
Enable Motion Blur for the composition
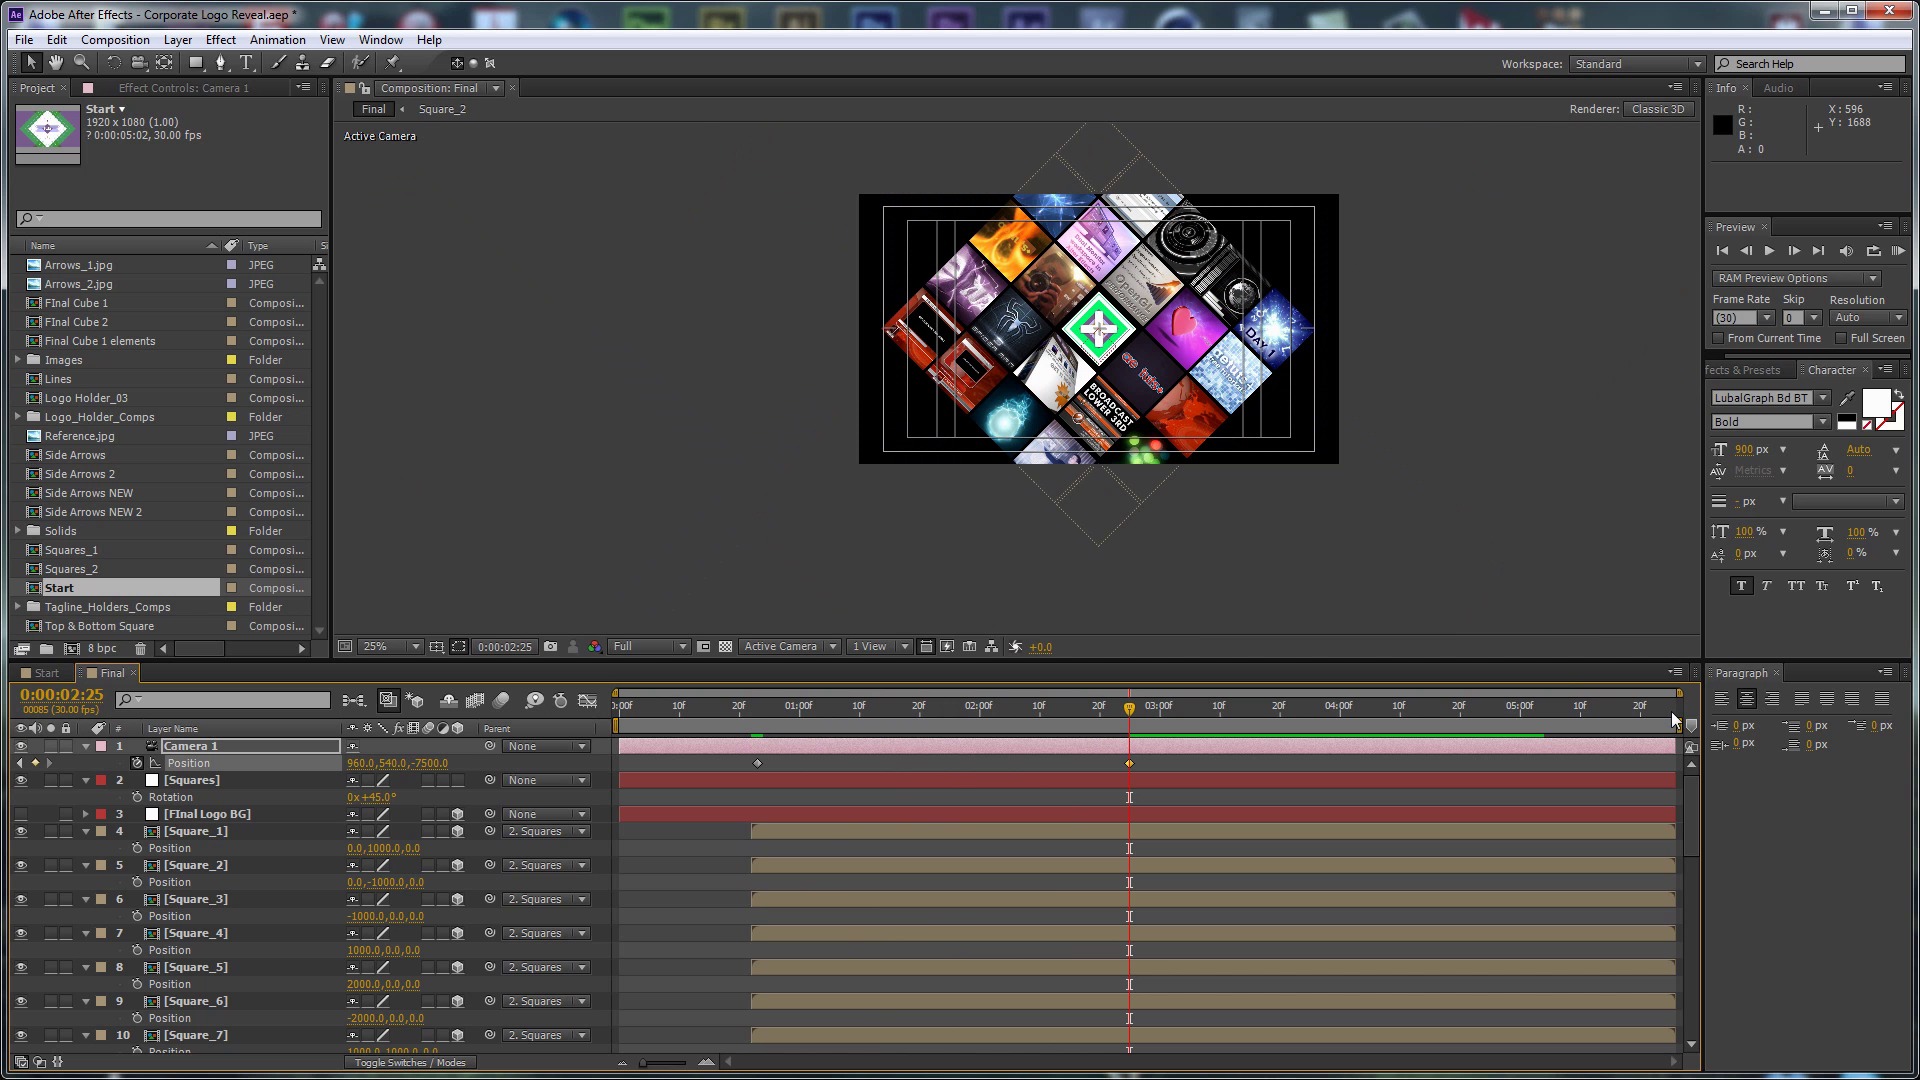click(502, 700)
